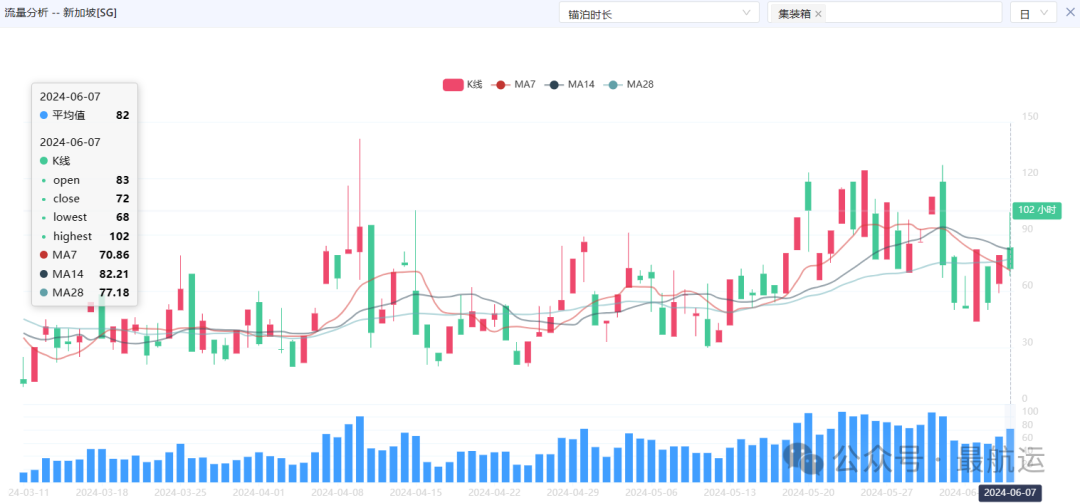The height and width of the screenshot is (503, 1080).
Task: Click the 150 y-axis value
Action: (x=1030, y=116)
